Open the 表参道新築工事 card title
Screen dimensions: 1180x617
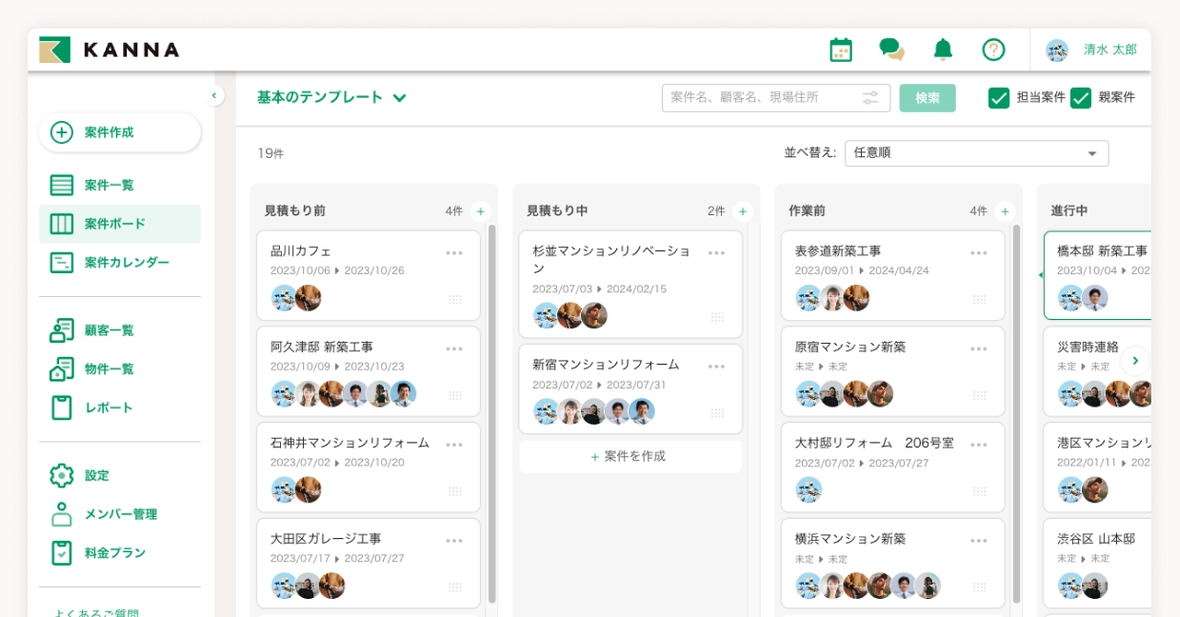coord(838,251)
